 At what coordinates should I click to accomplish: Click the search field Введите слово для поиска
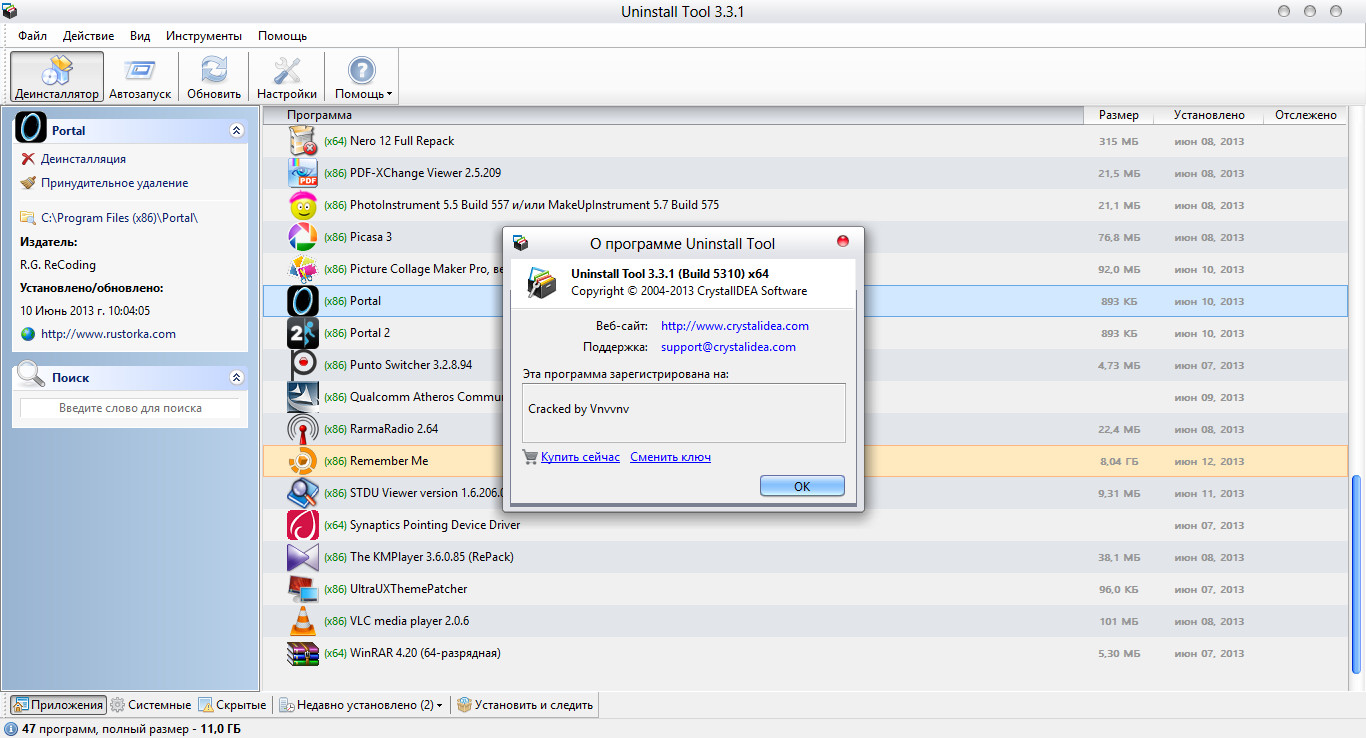point(130,408)
